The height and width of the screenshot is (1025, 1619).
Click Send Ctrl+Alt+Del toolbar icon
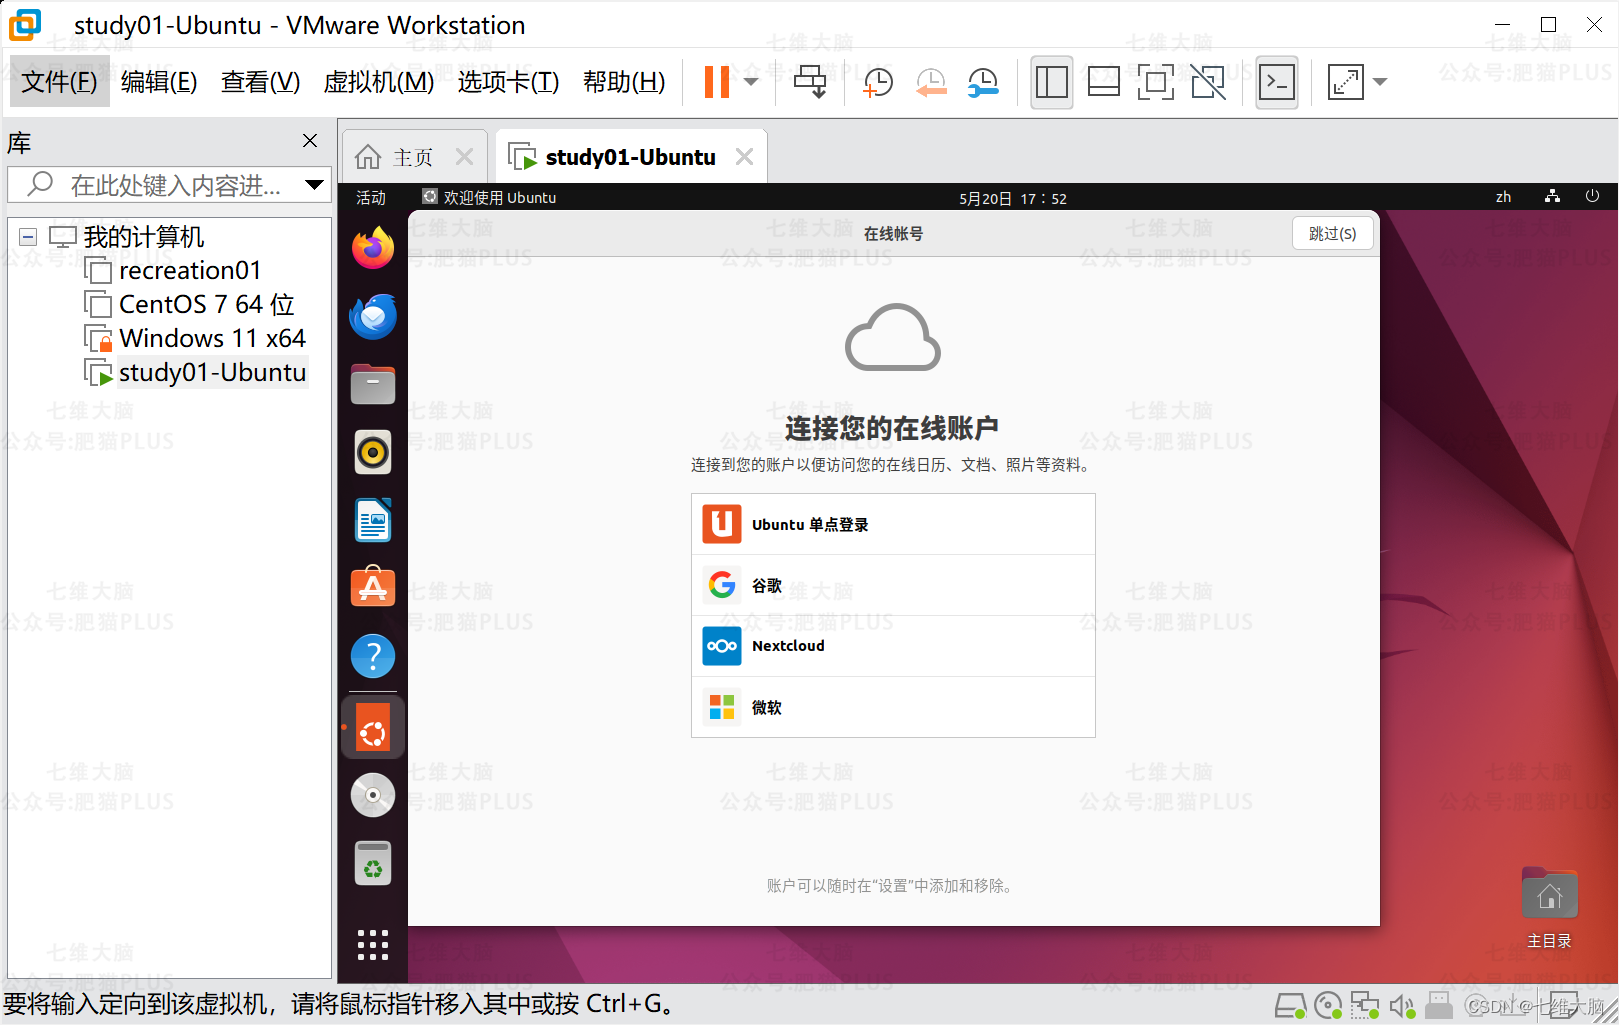click(x=810, y=82)
